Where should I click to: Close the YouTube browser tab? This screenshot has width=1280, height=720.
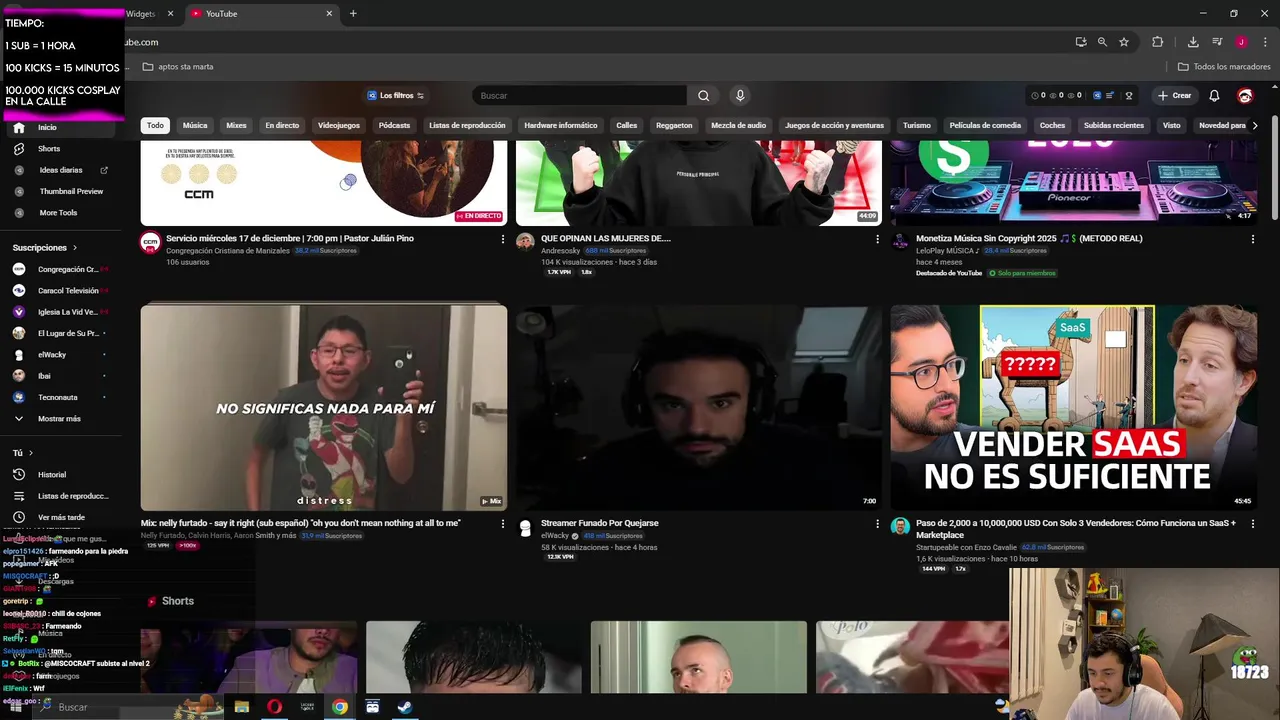pyautogui.click(x=329, y=14)
